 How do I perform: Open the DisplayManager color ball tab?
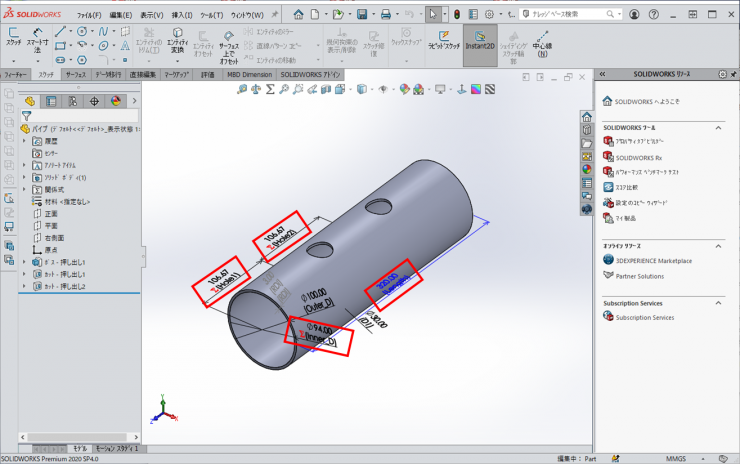pos(115,101)
